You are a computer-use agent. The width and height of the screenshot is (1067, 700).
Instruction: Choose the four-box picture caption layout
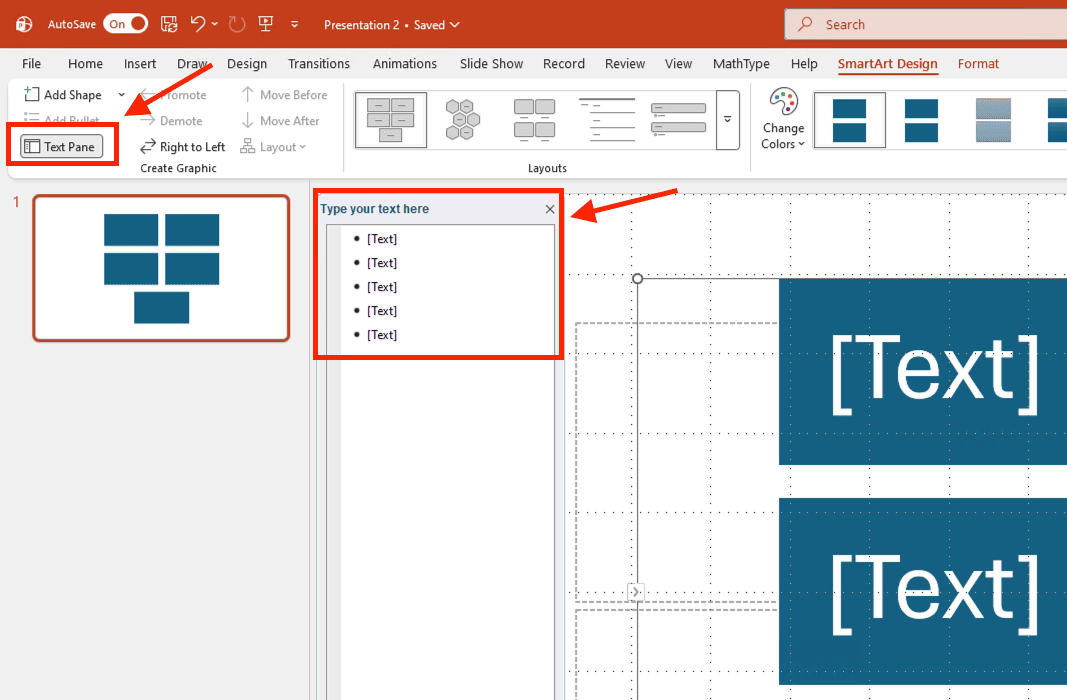pyautogui.click(x=534, y=120)
